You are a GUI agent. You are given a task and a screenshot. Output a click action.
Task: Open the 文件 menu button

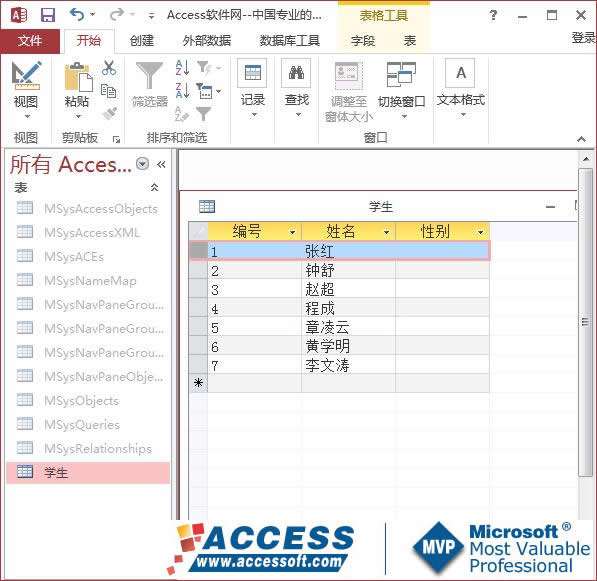pyautogui.click(x=30, y=40)
